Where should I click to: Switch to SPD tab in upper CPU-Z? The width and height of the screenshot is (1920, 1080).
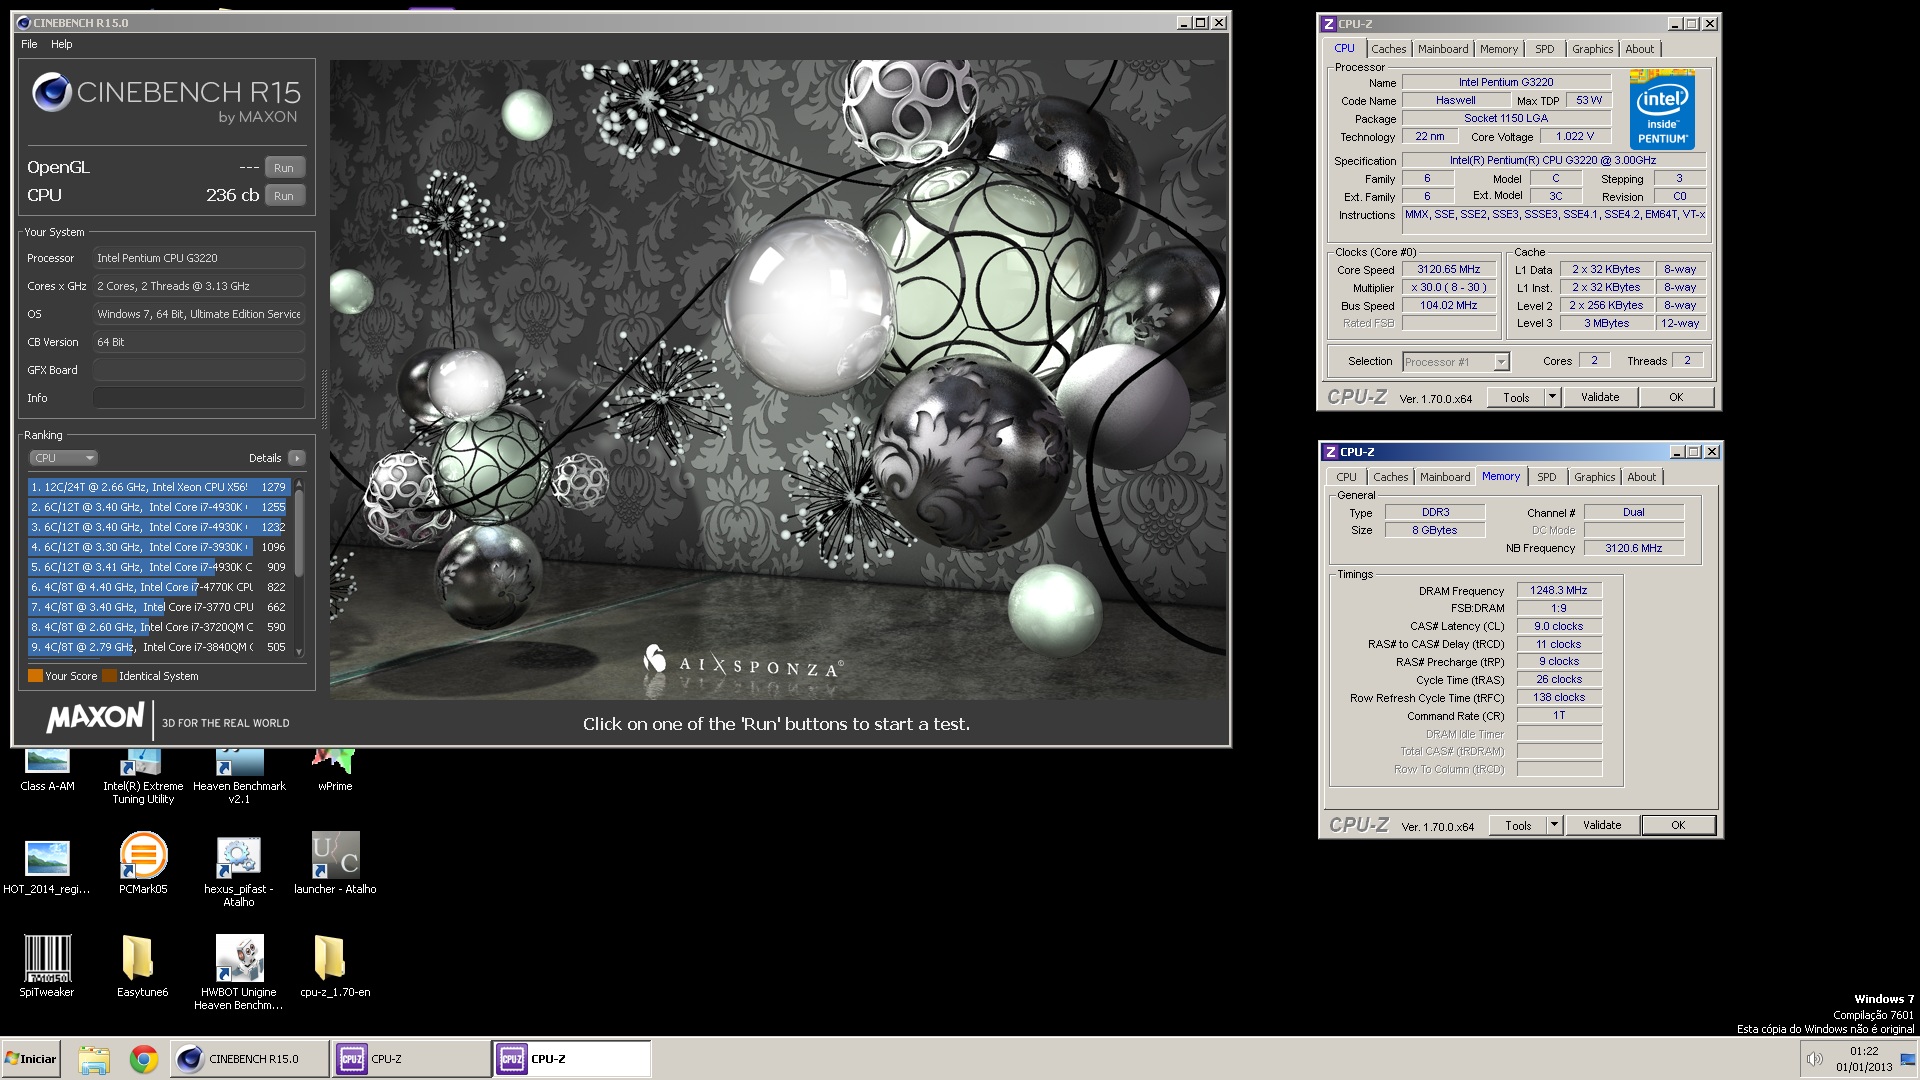pos(1545,49)
